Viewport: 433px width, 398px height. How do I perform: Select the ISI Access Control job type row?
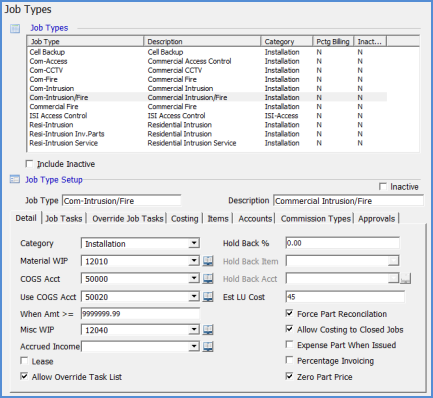pyautogui.click(x=207, y=116)
